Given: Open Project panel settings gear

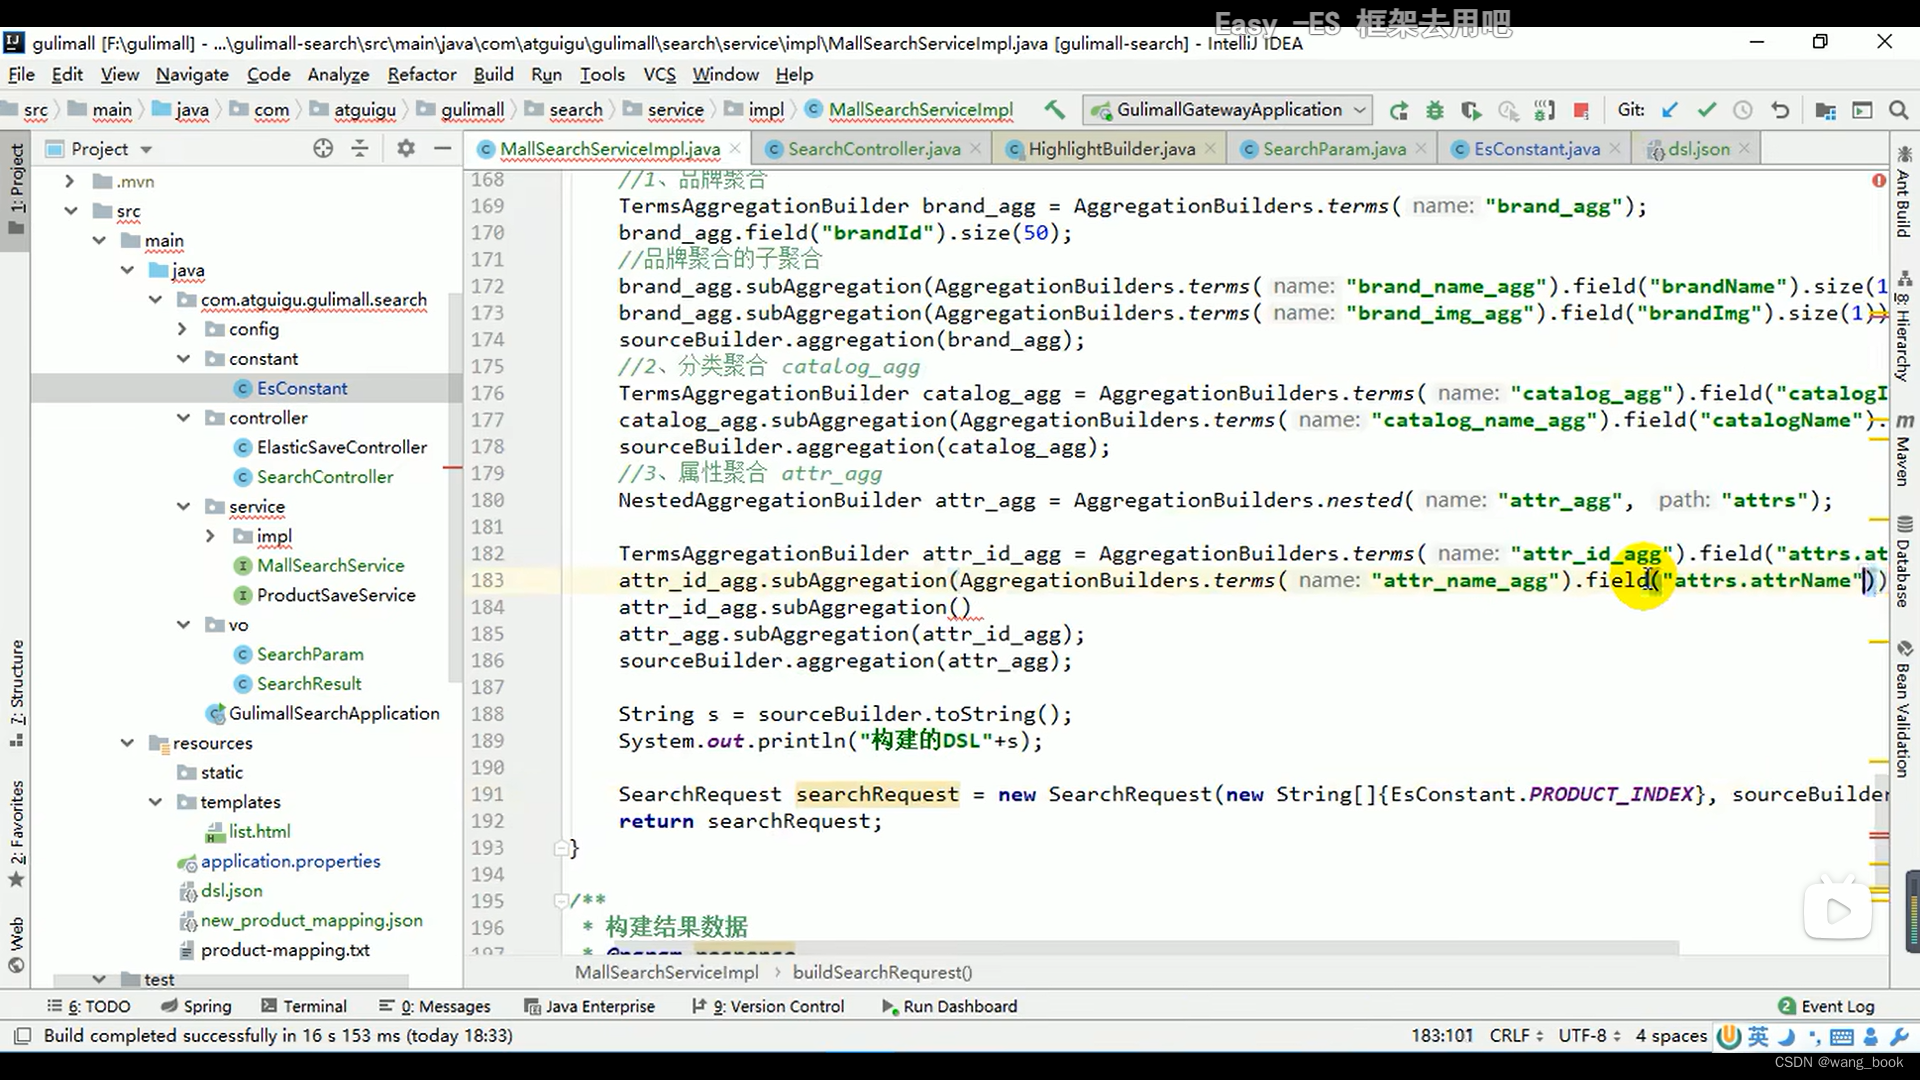Looking at the screenshot, I should [x=405, y=148].
